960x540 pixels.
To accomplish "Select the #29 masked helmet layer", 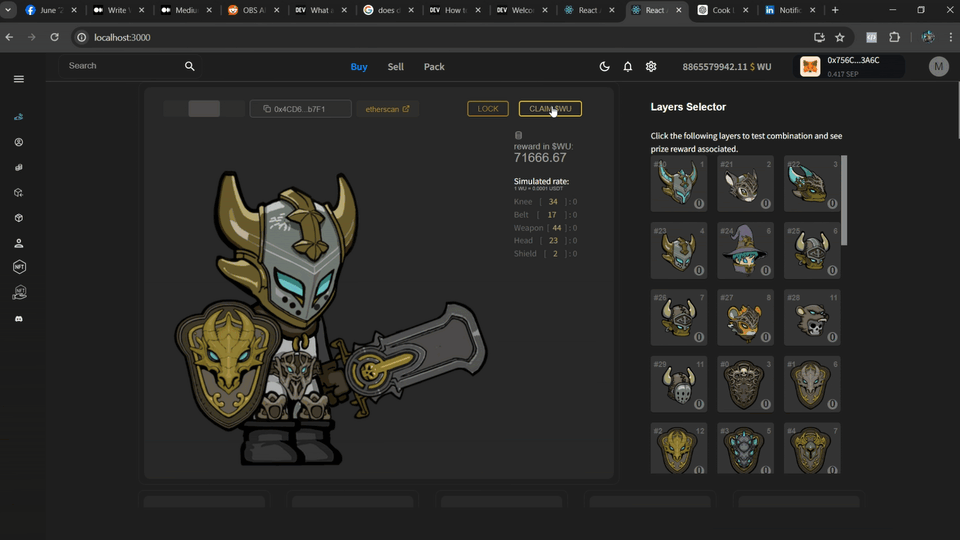I will (678, 384).
